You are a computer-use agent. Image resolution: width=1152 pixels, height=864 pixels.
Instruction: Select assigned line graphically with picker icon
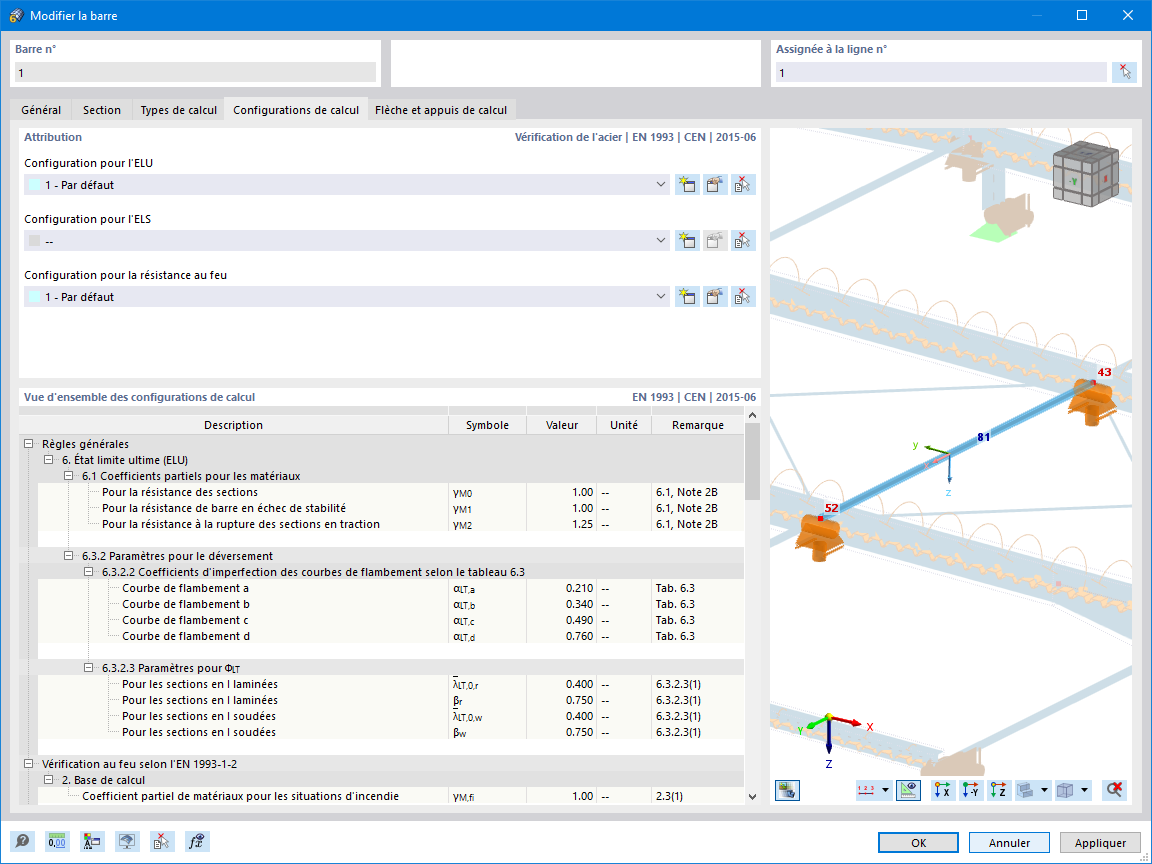[1124, 71]
